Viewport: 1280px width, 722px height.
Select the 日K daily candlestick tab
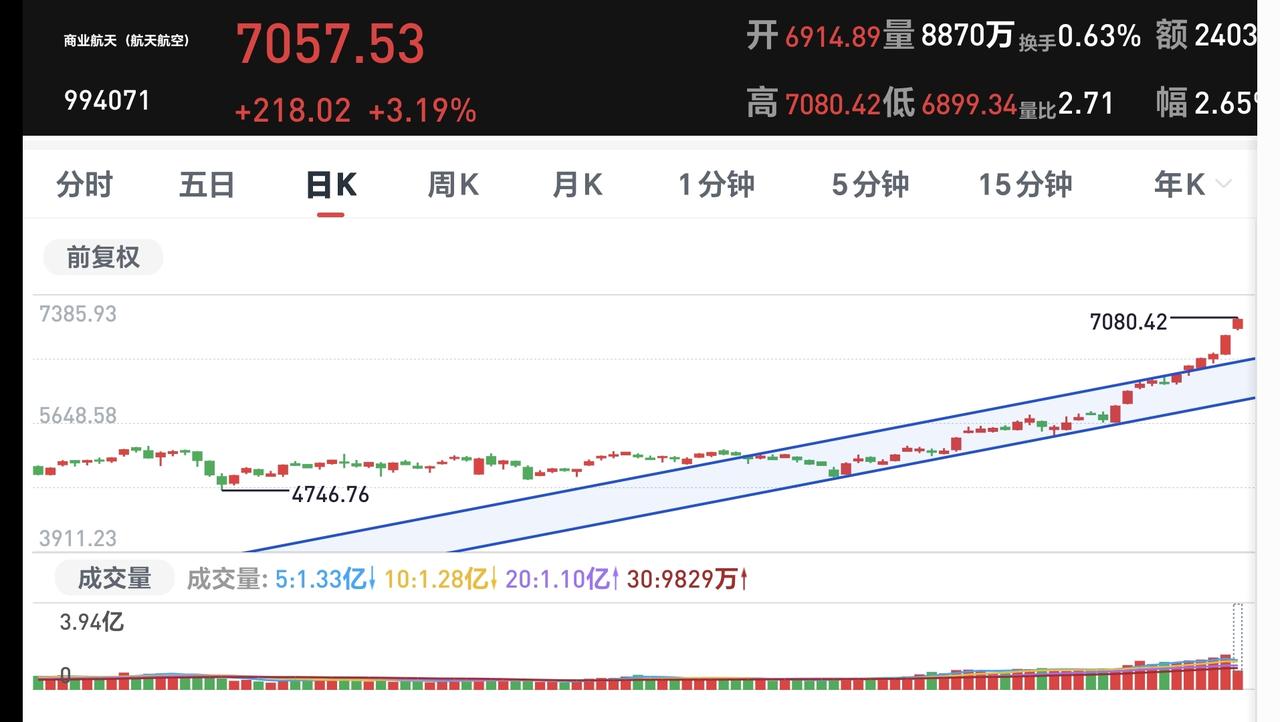[331, 185]
